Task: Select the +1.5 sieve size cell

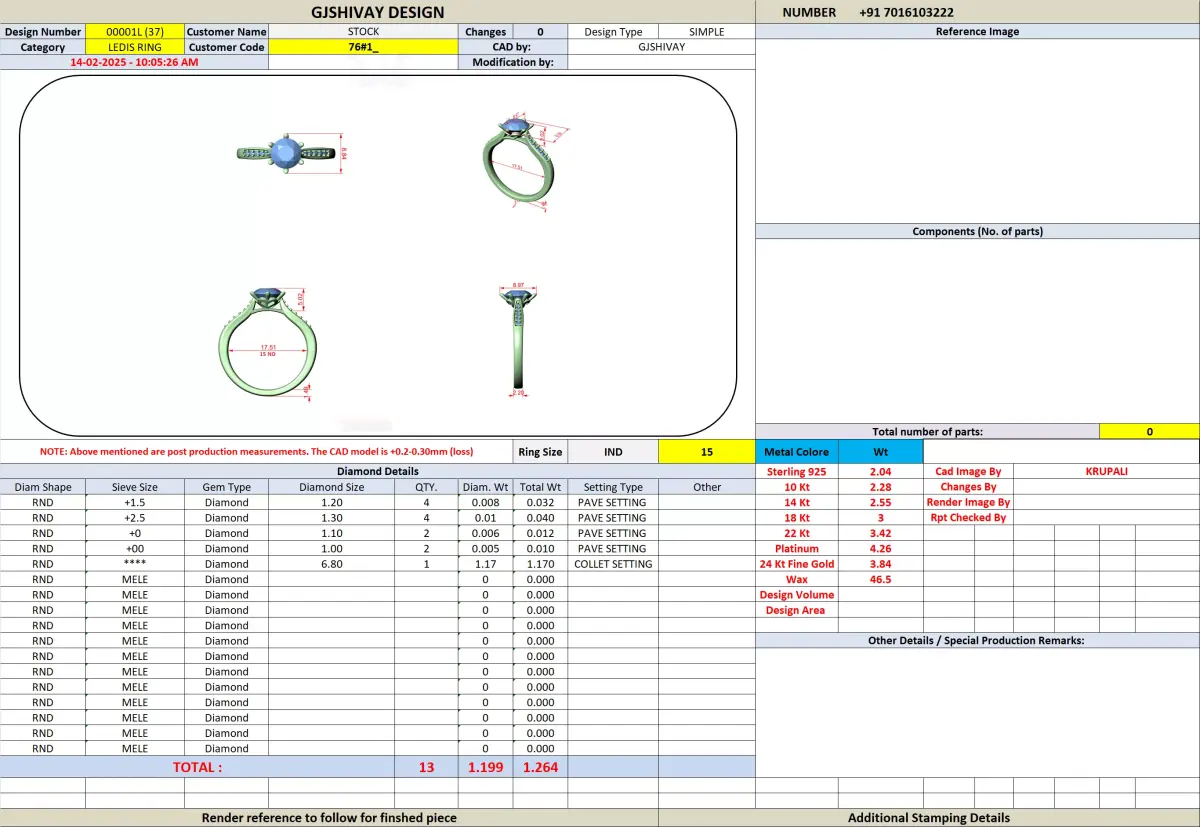Action: (x=135, y=503)
